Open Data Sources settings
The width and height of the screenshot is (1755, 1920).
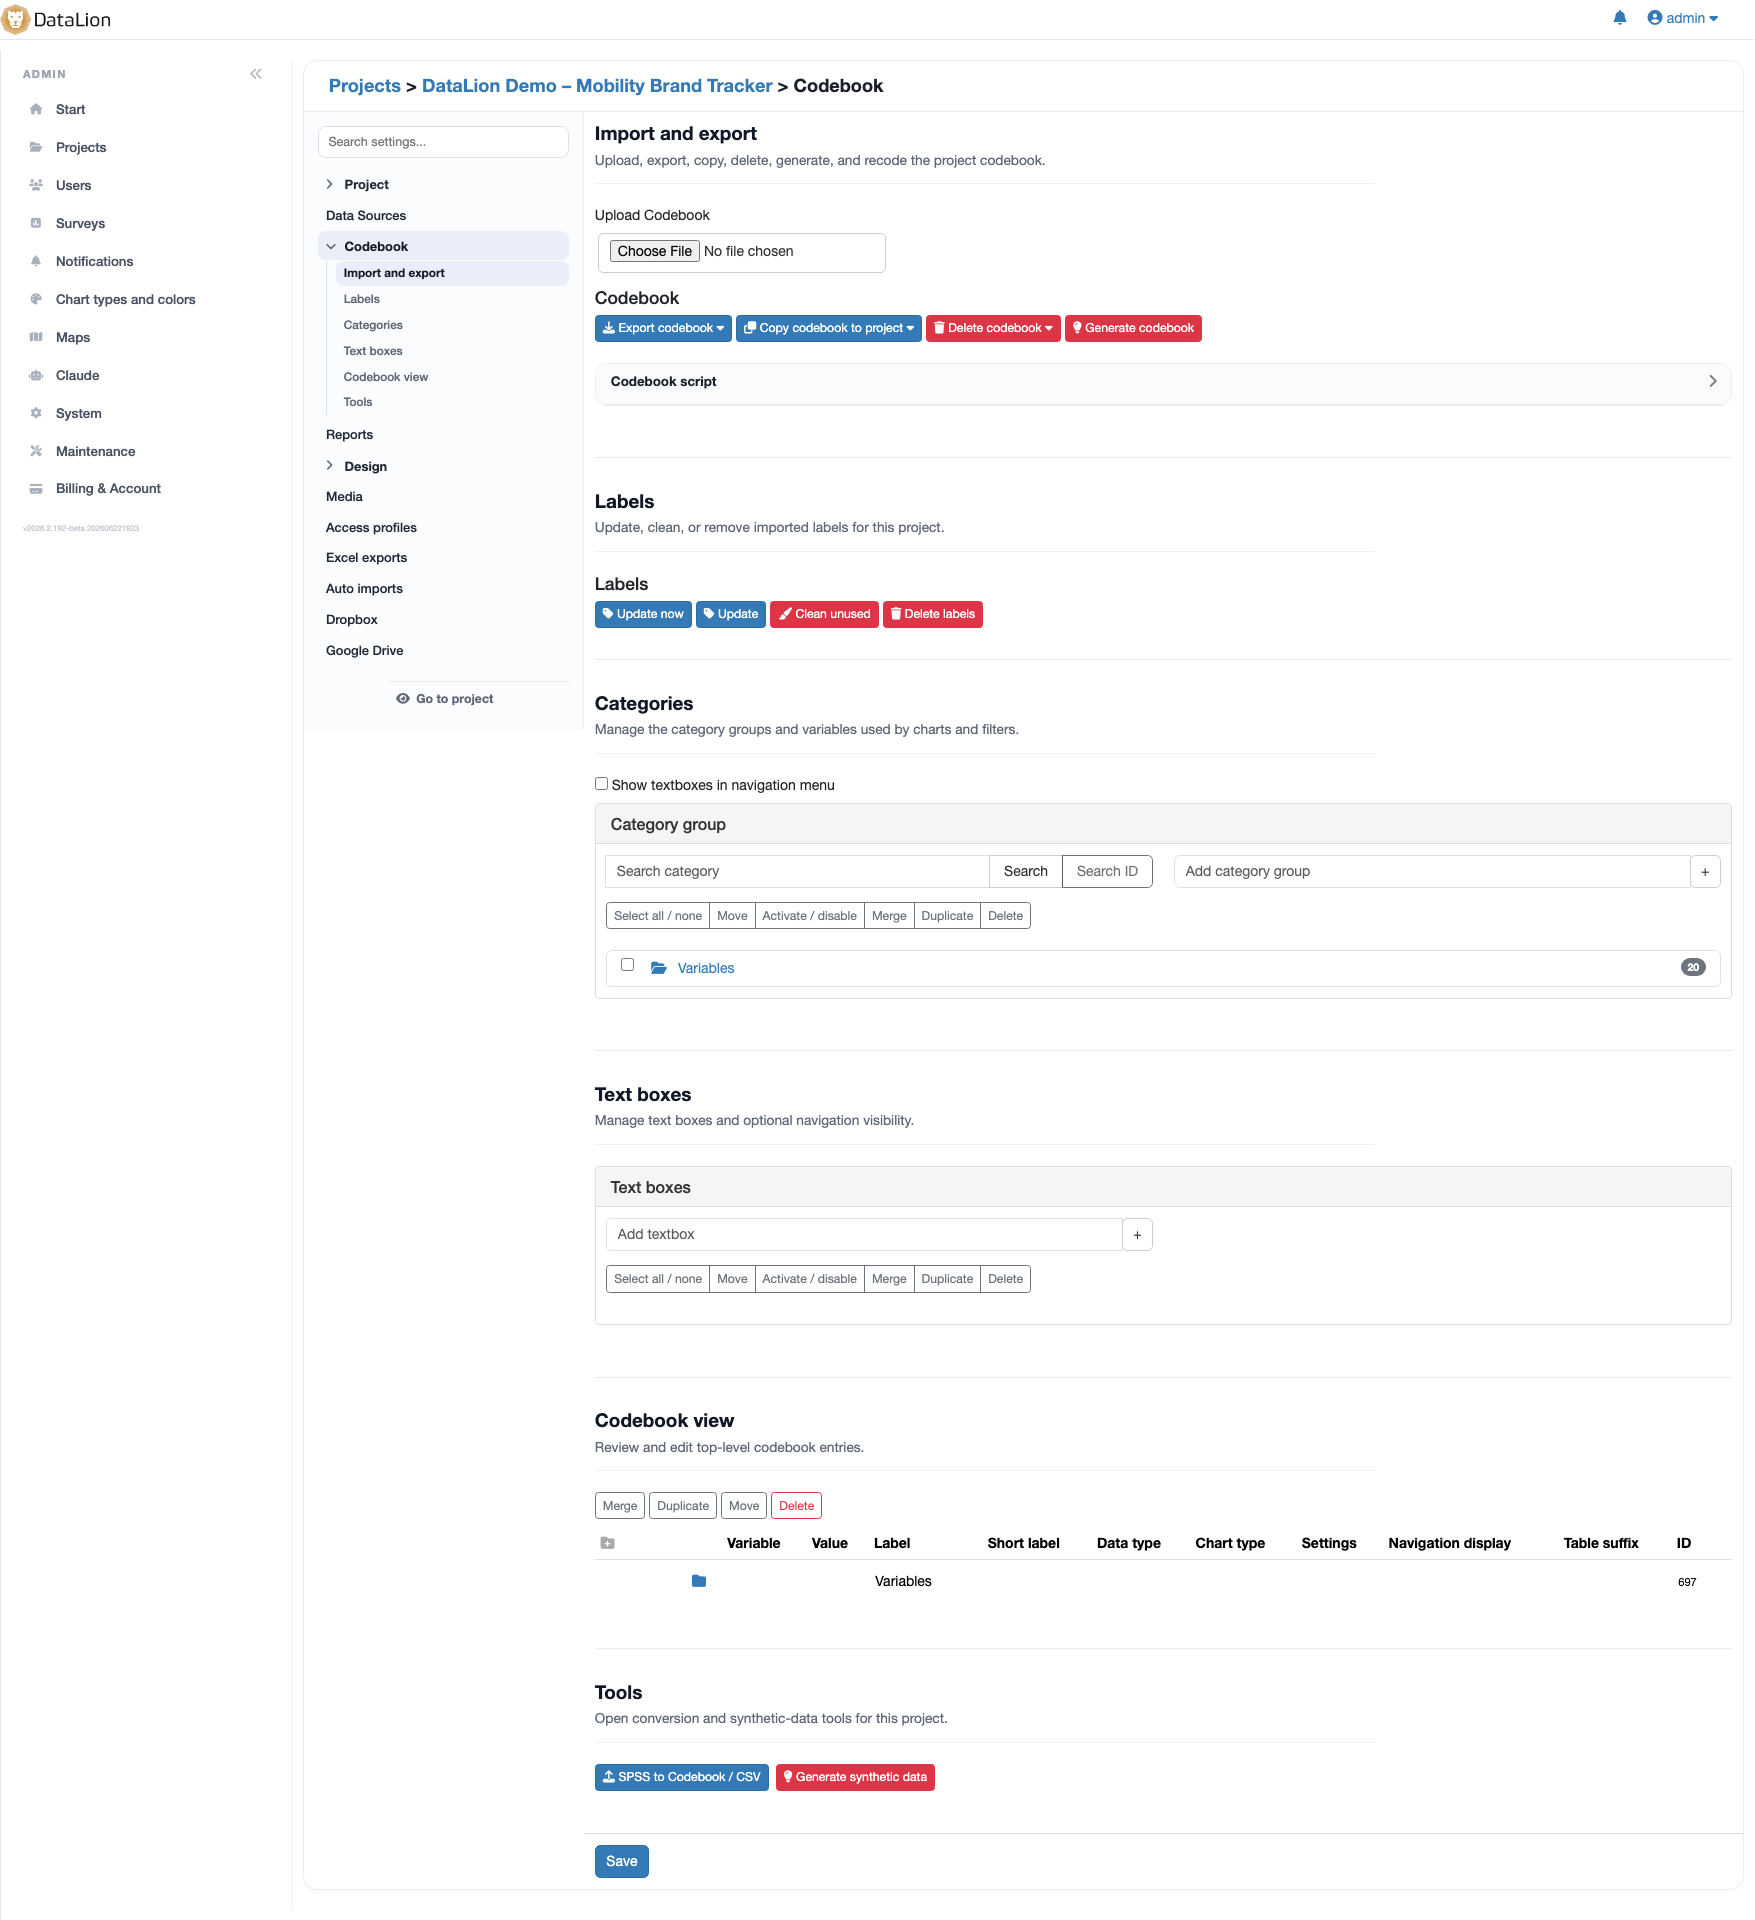tap(366, 216)
